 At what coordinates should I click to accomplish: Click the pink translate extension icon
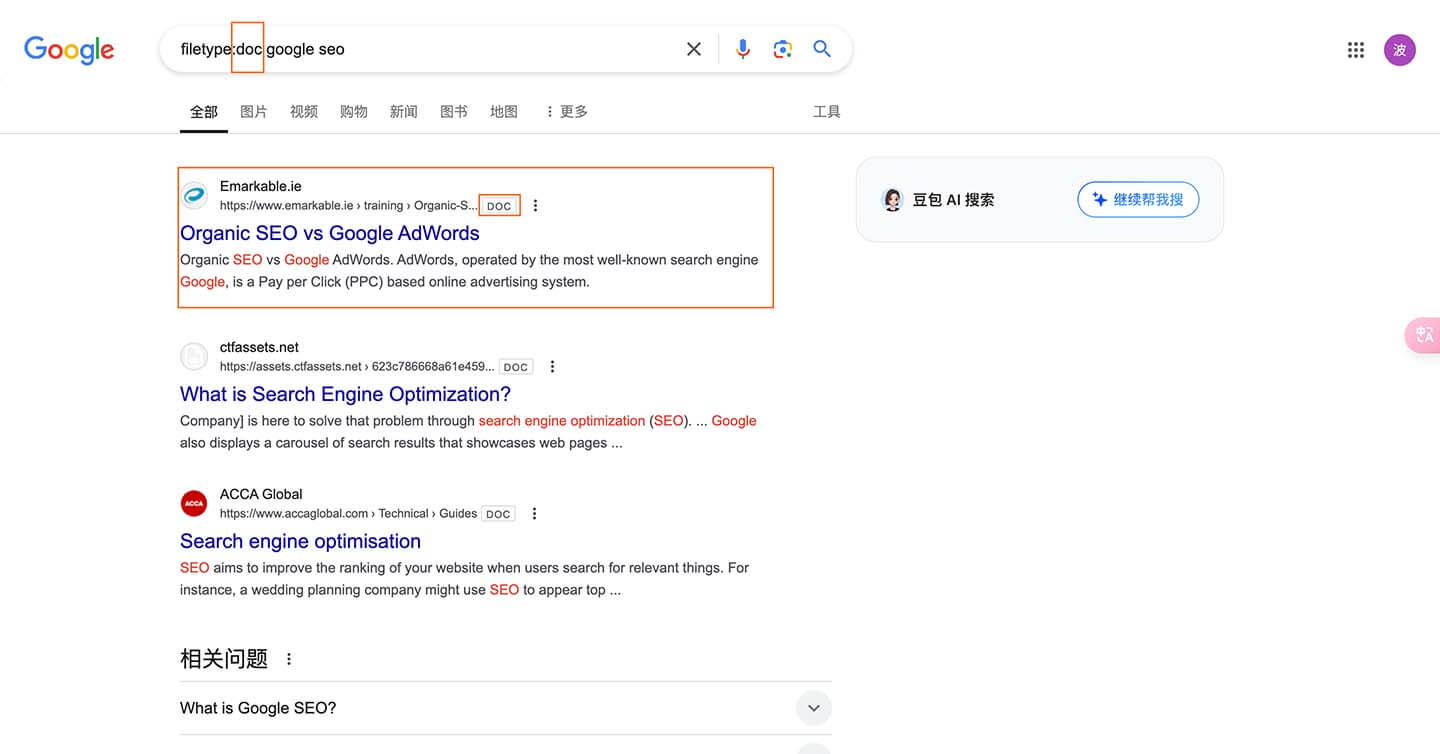1423,335
